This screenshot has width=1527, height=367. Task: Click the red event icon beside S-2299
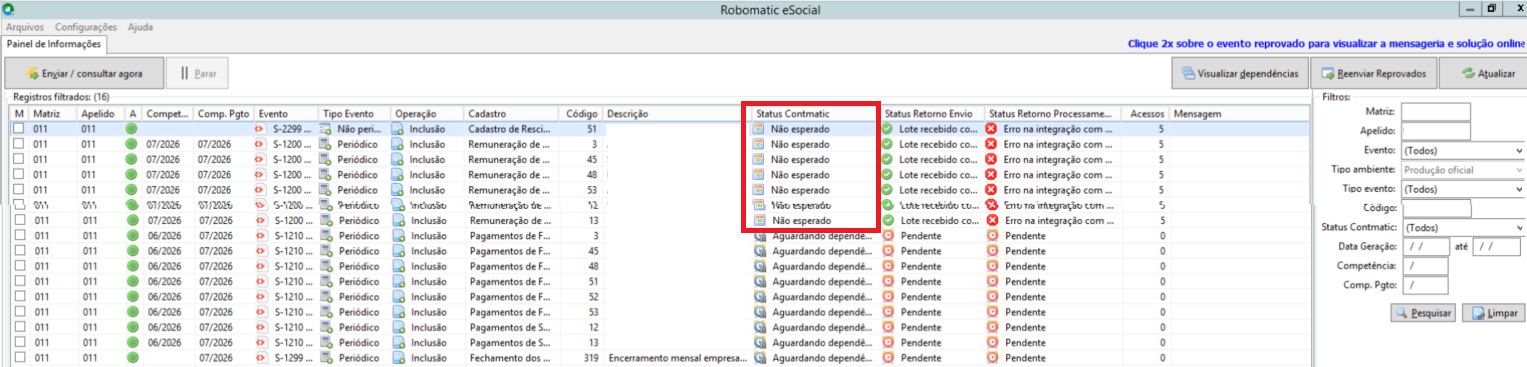point(260,129)
